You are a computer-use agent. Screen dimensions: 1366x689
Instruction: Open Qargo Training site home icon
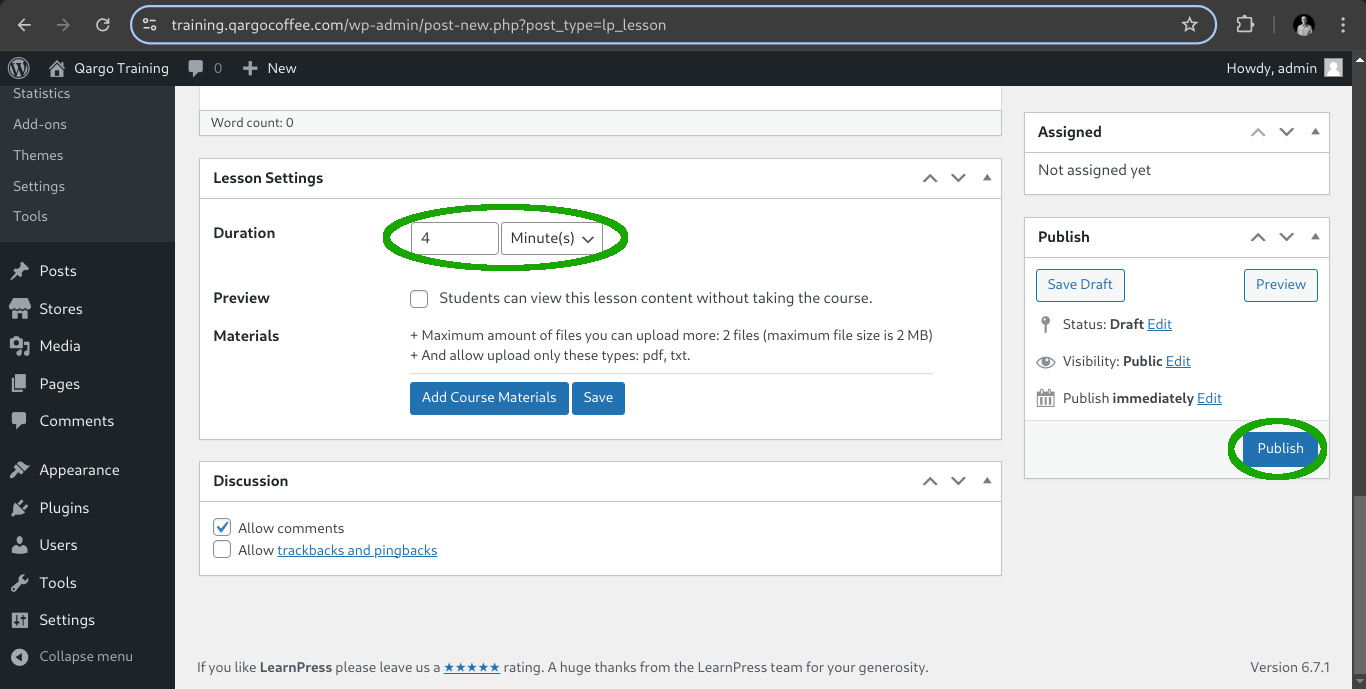point(57,68)
